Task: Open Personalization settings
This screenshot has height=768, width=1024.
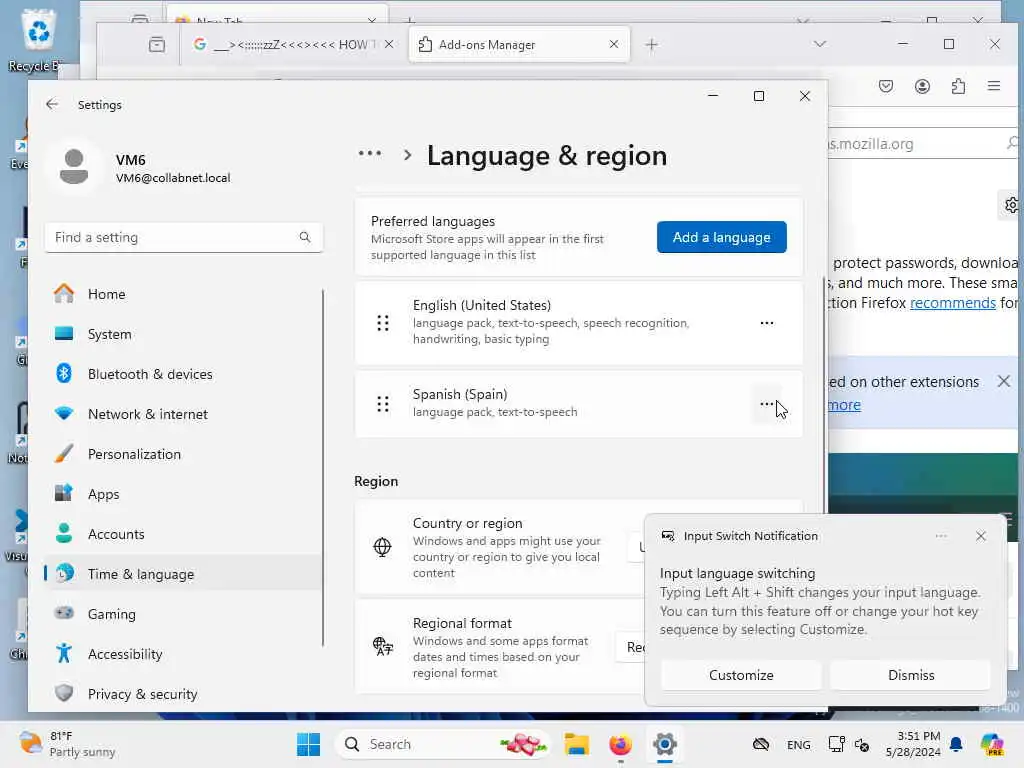Action: 183,454
